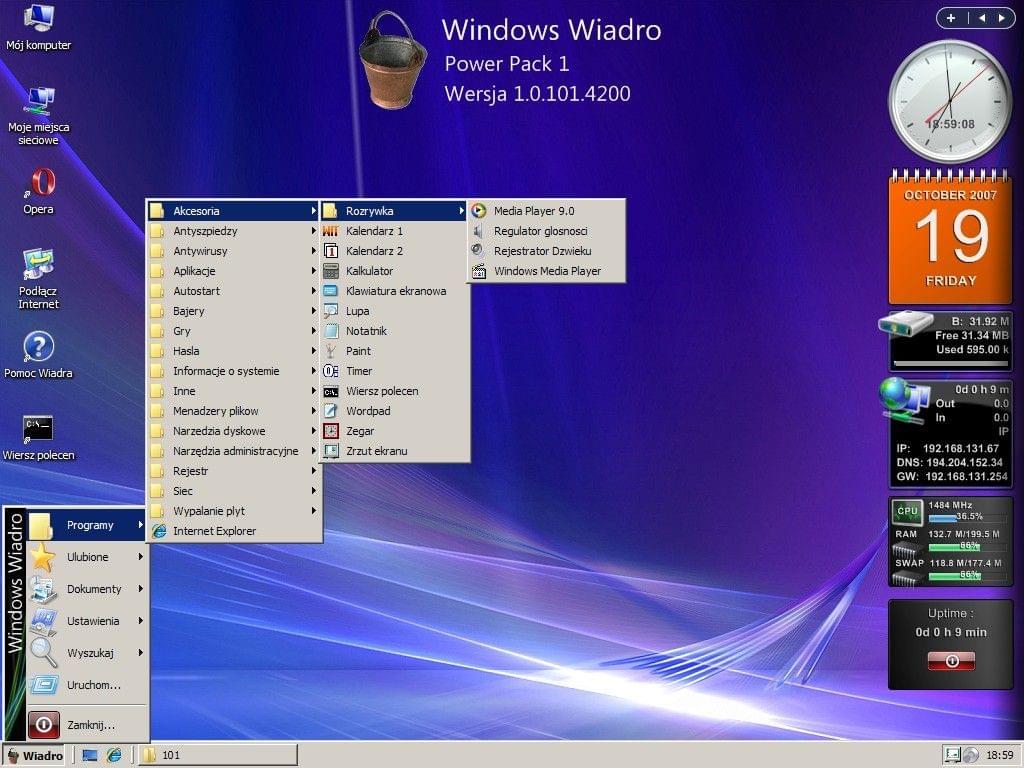The image size is (1024, 768).
Task: Click the Notatnik notepad icon
Action: click(331, 331)
